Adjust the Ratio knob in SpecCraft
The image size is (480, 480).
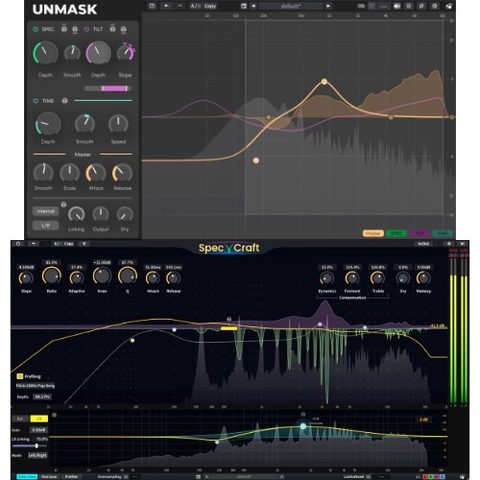52,276
